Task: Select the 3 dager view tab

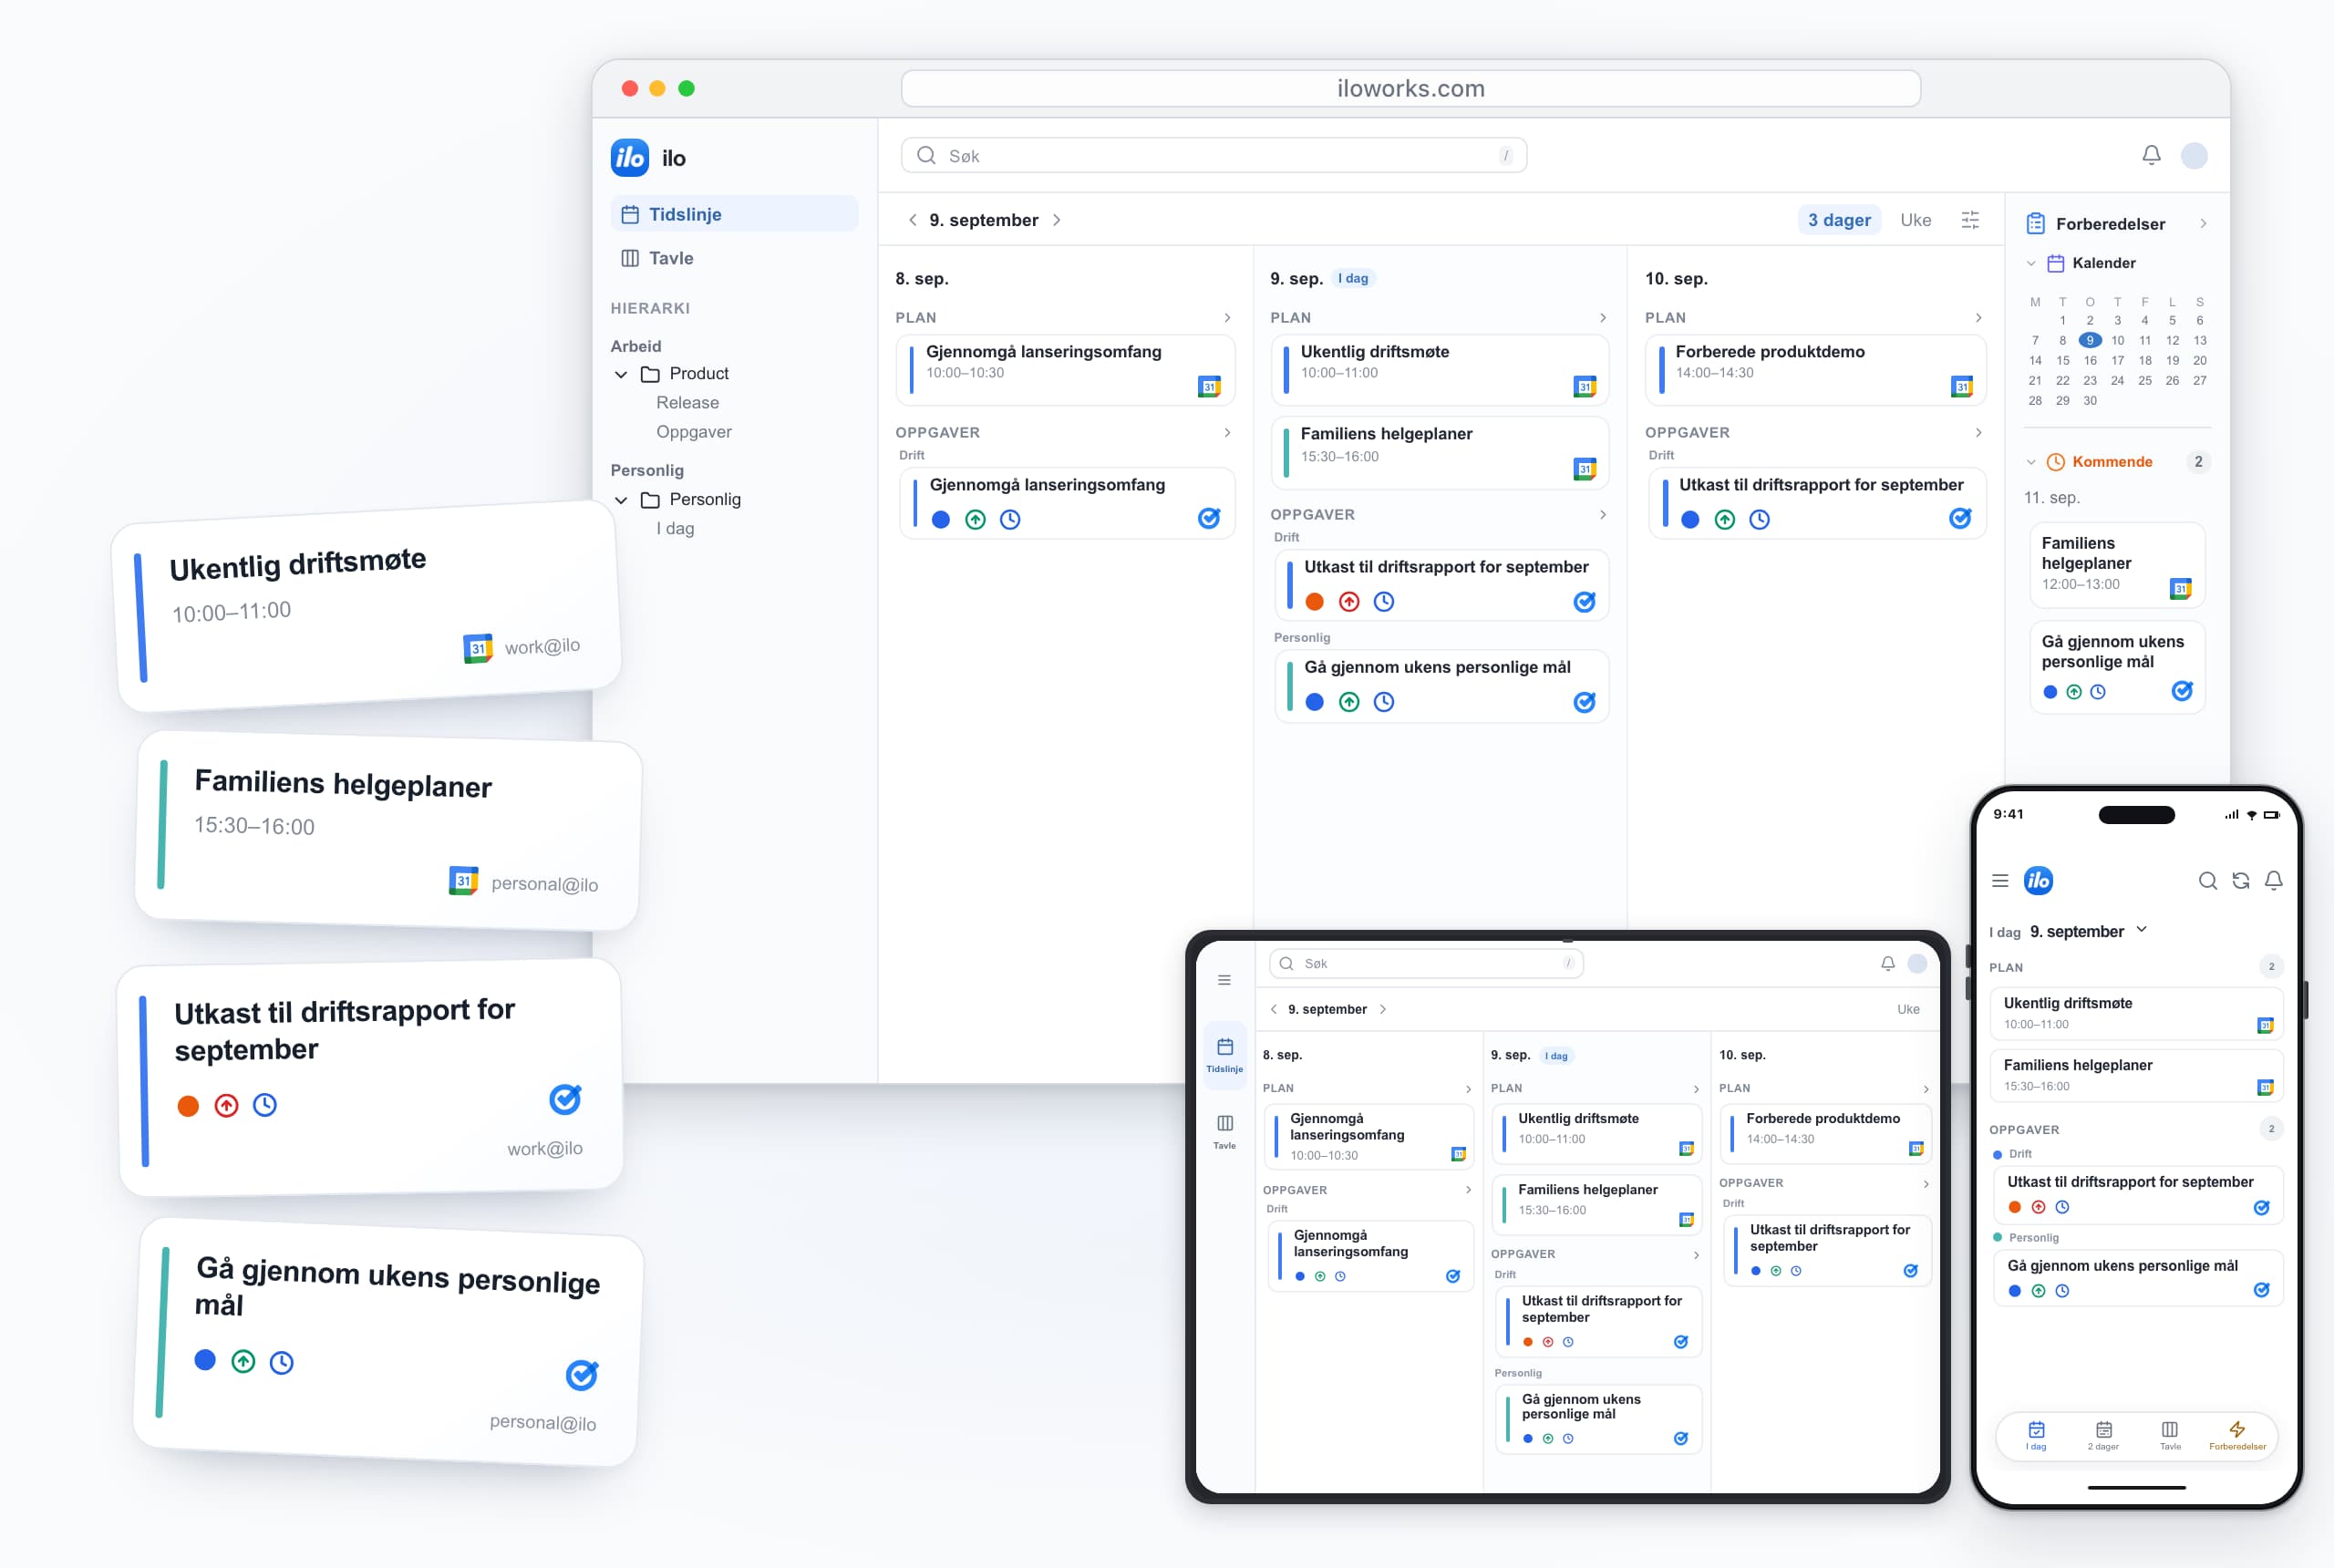Action: pyautogui.click(x=1838, y=220)
